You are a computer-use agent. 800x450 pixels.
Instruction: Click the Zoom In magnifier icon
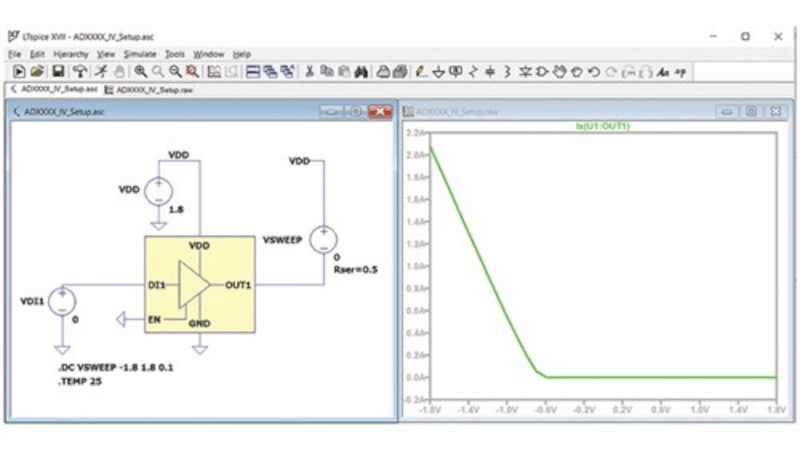pos(141,72)
